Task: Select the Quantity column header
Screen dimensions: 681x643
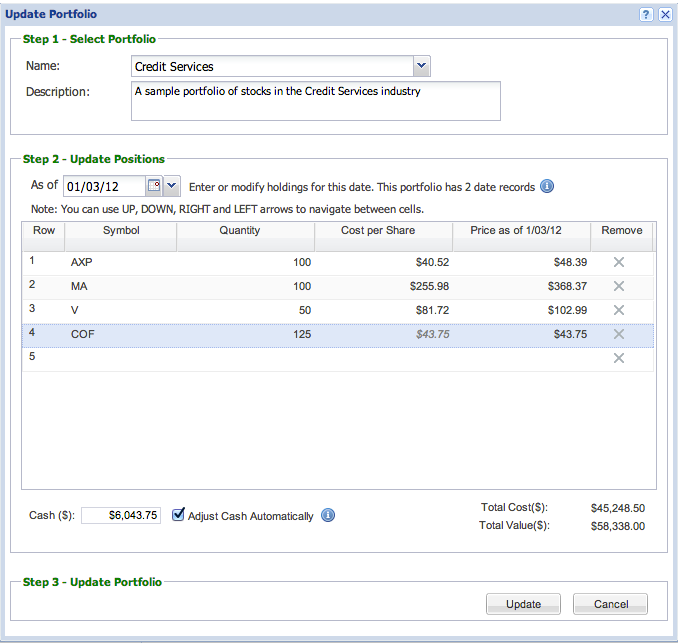Action: [246, 237]
